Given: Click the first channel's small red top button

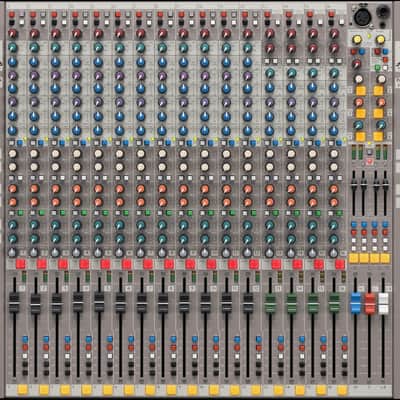Looking at the screenshot, I should tap(12, 15).
